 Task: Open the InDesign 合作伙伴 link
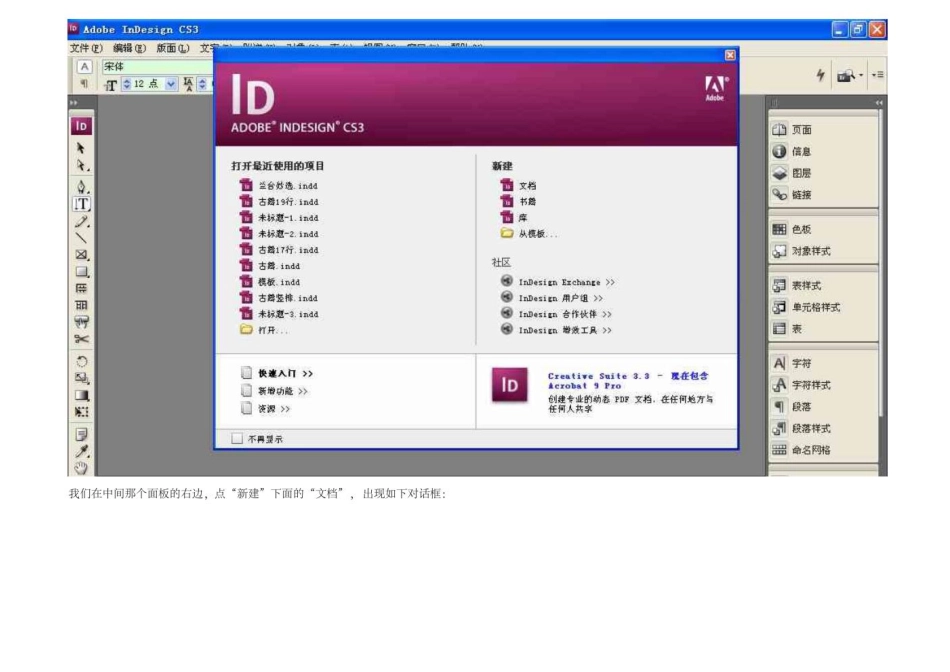(556, 314)
